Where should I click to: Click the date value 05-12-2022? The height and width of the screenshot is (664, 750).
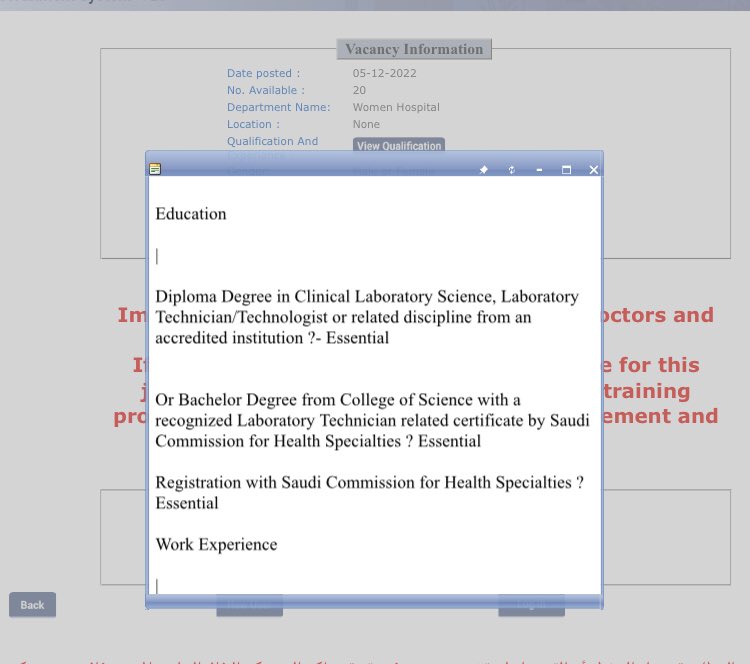click(385, 73)
